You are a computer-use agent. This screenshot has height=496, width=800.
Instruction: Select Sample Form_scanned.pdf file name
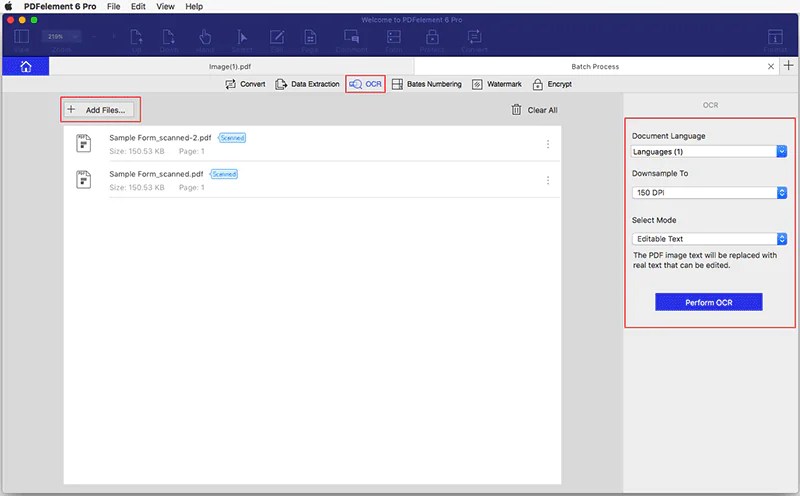coord(156,174)
